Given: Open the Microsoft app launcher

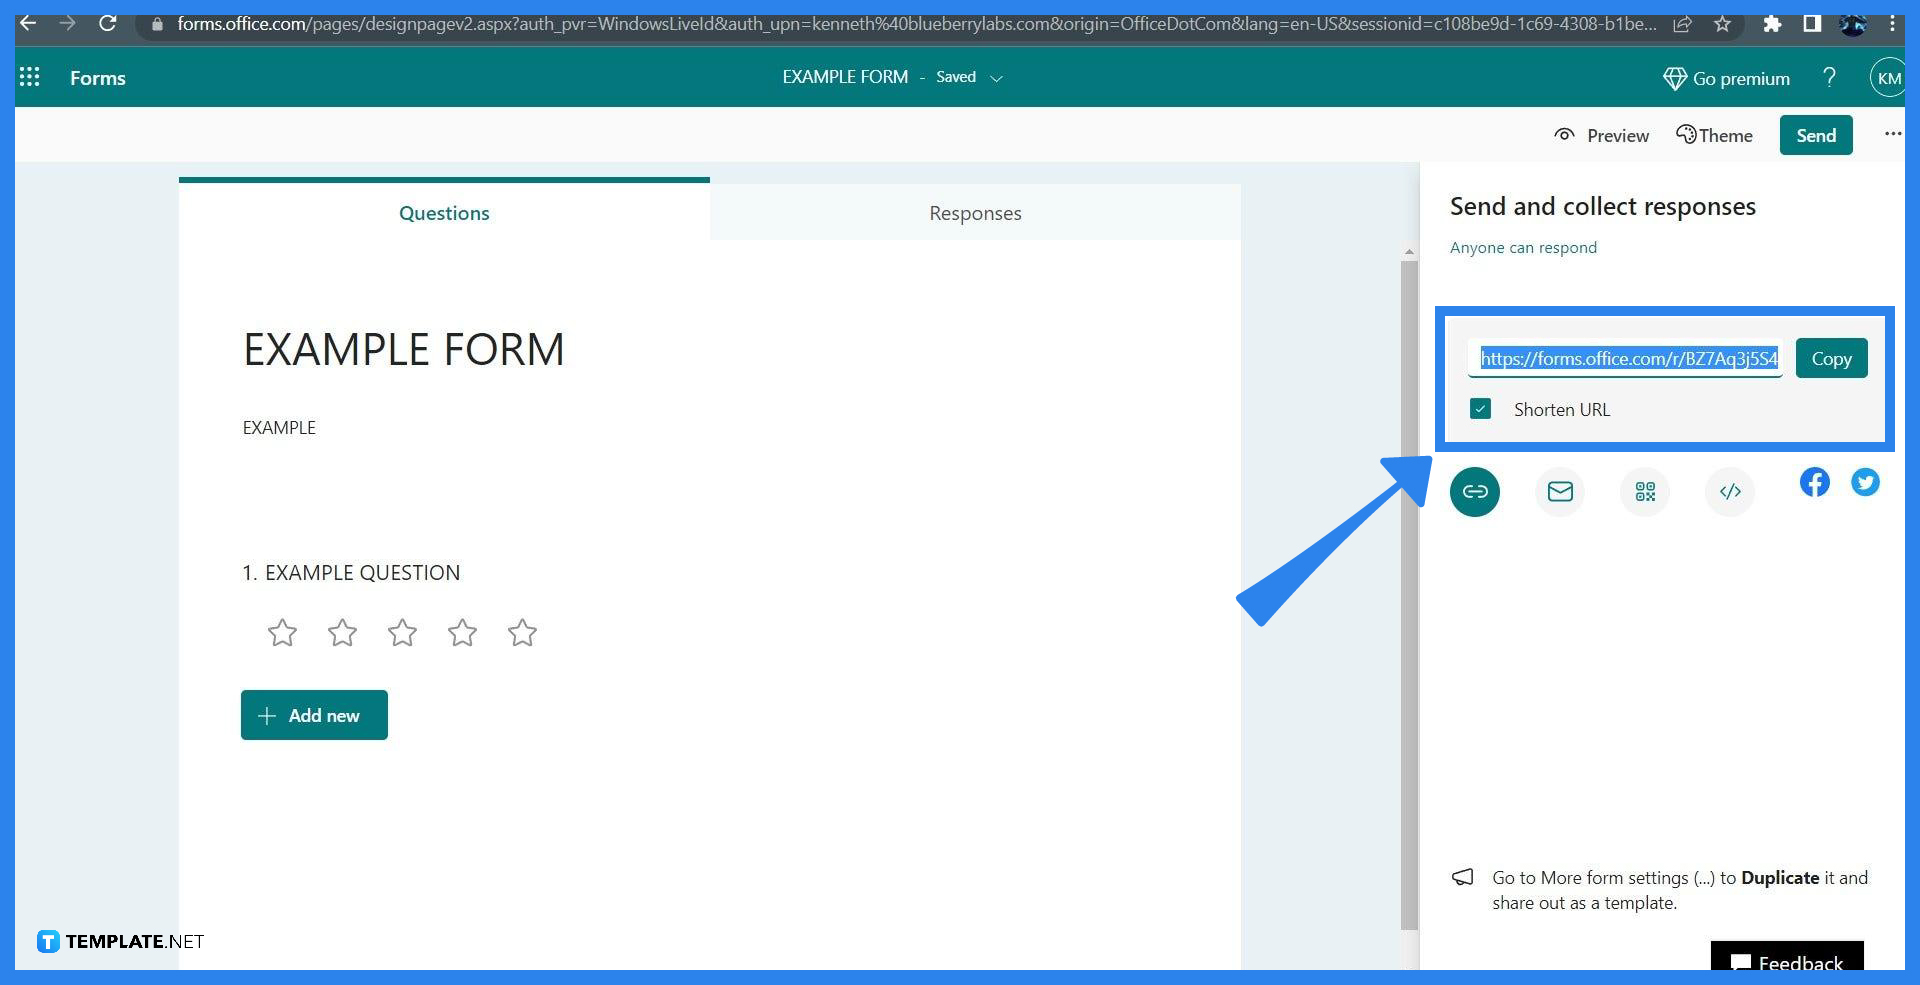Looking at the screenshot, I should click(x=30, y=77).
